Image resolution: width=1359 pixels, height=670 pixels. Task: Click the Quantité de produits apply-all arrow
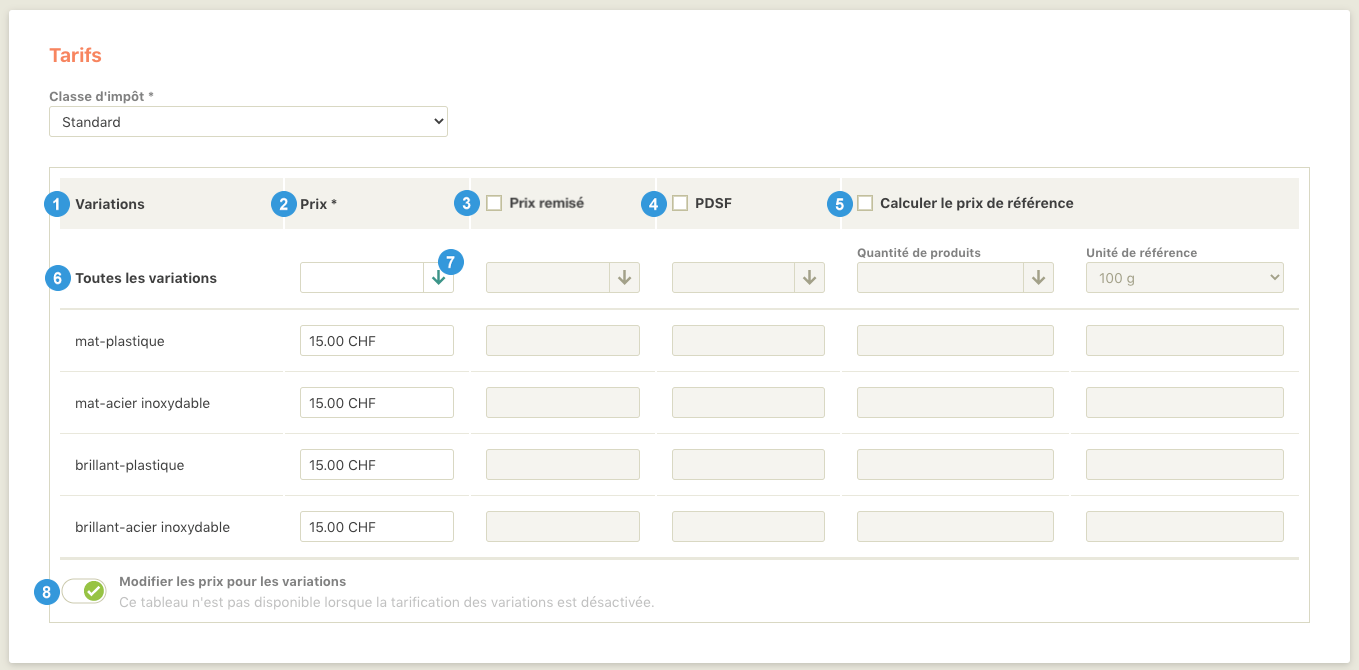click(1038, 278)
